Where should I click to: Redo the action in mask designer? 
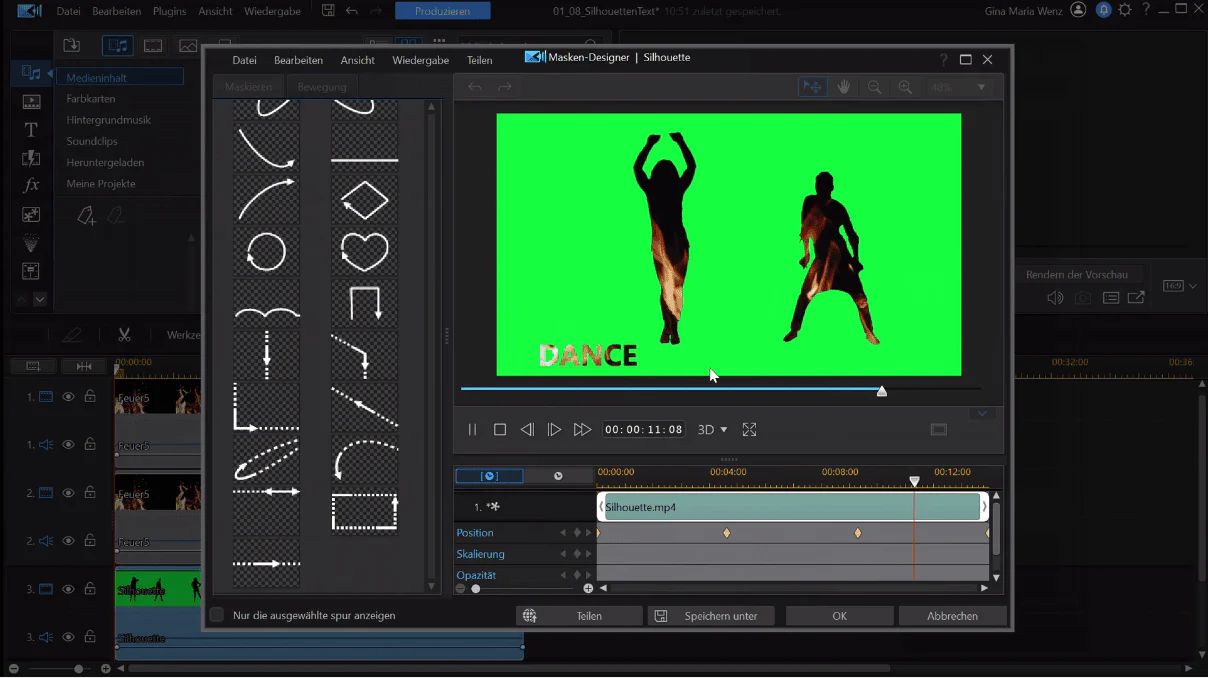pos(505,87)
